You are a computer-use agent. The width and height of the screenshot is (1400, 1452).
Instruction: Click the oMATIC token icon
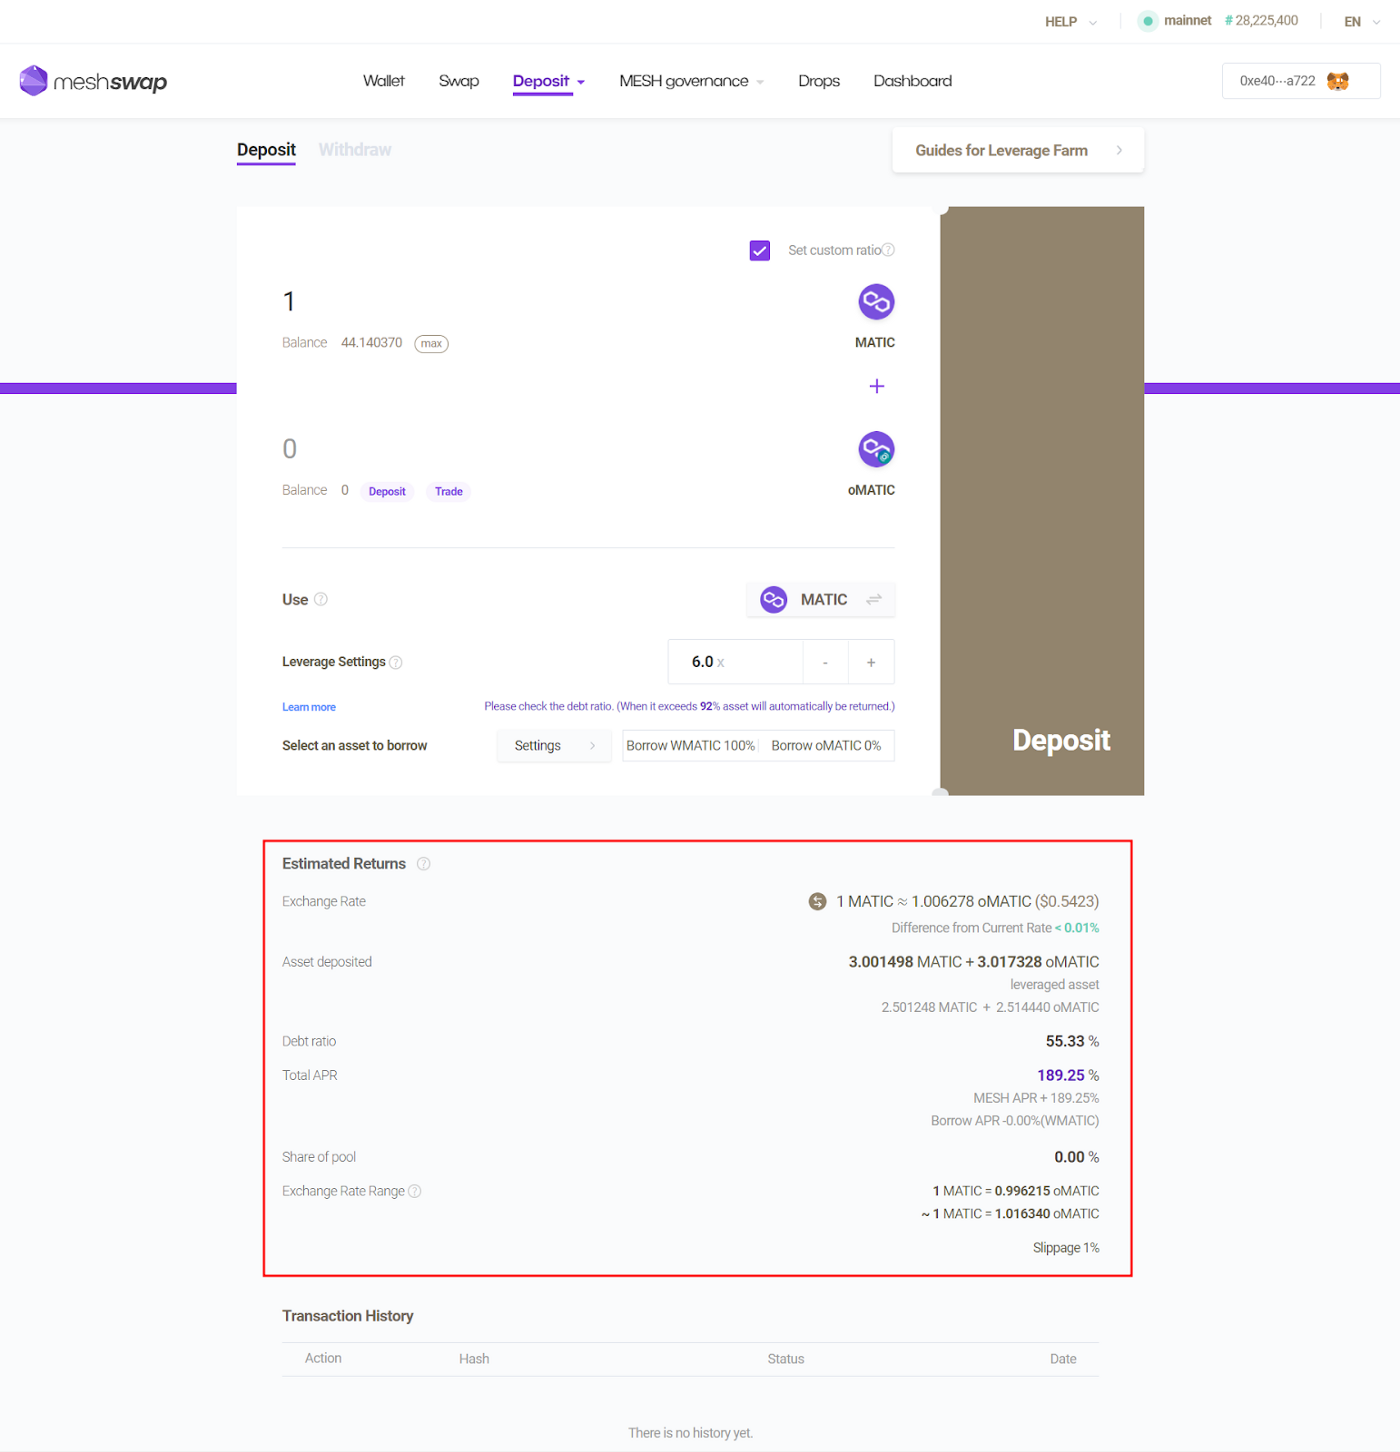(876, 450)
